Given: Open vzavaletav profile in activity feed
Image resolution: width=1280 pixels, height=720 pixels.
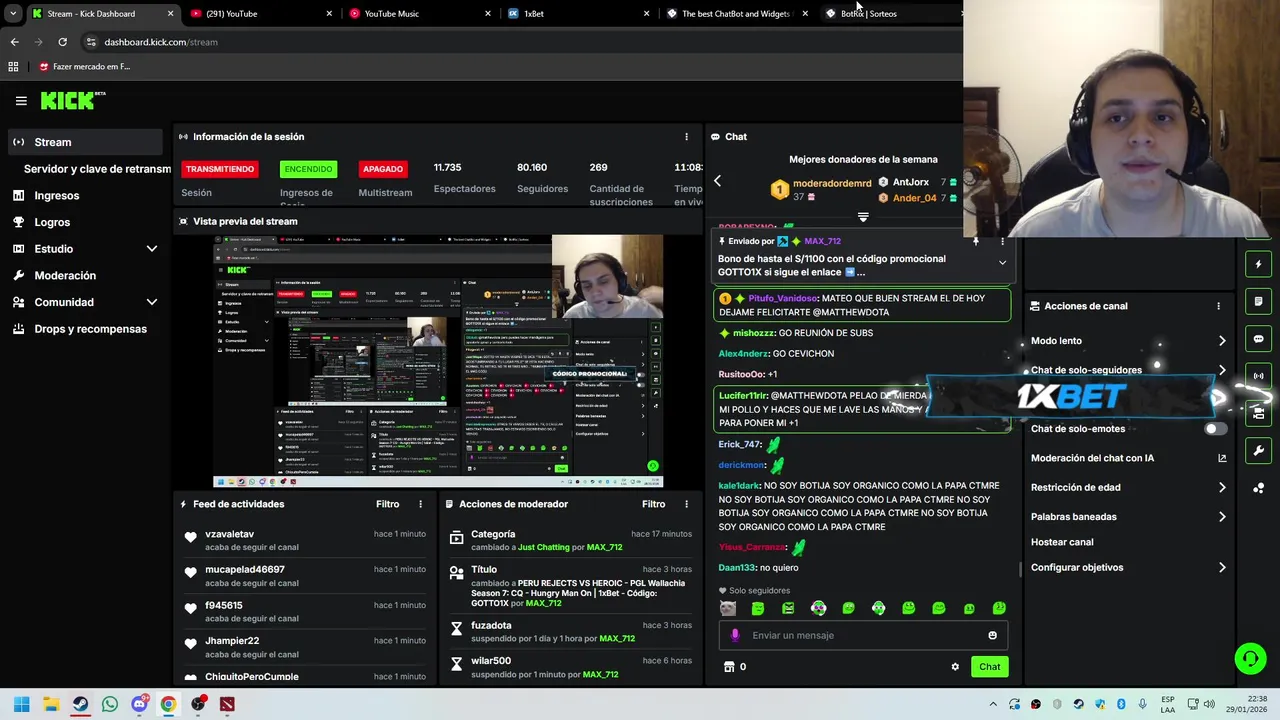Looking at the screenshot, I should [229, 534].
